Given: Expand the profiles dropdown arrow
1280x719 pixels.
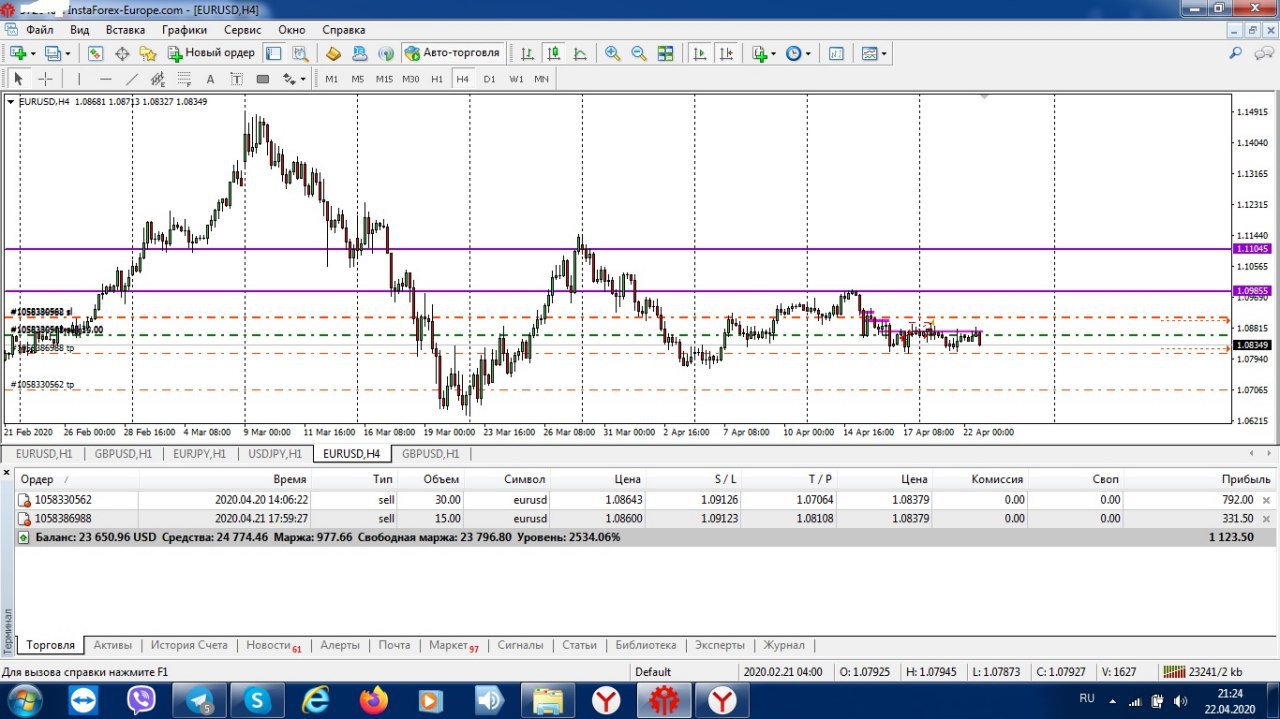Looking at the screenshot, I should [67, 53].
